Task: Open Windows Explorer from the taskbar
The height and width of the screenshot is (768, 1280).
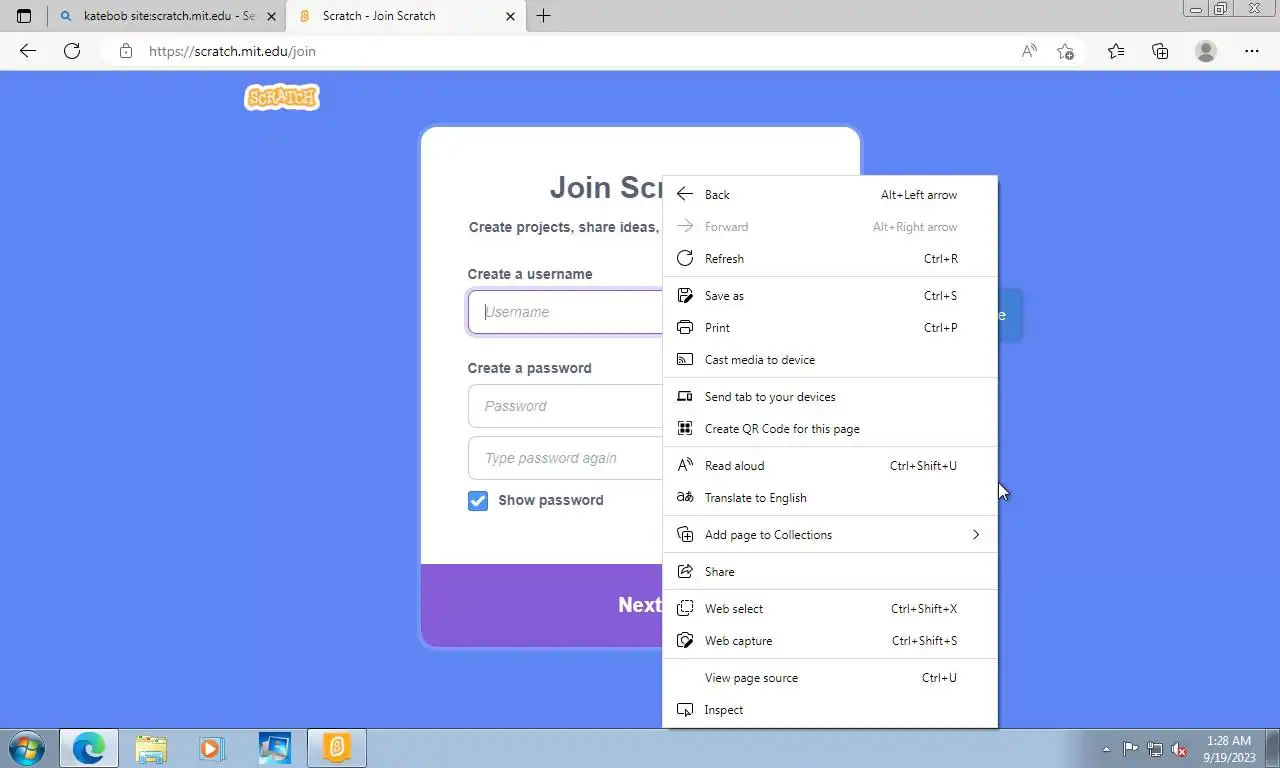Action: 151,748
